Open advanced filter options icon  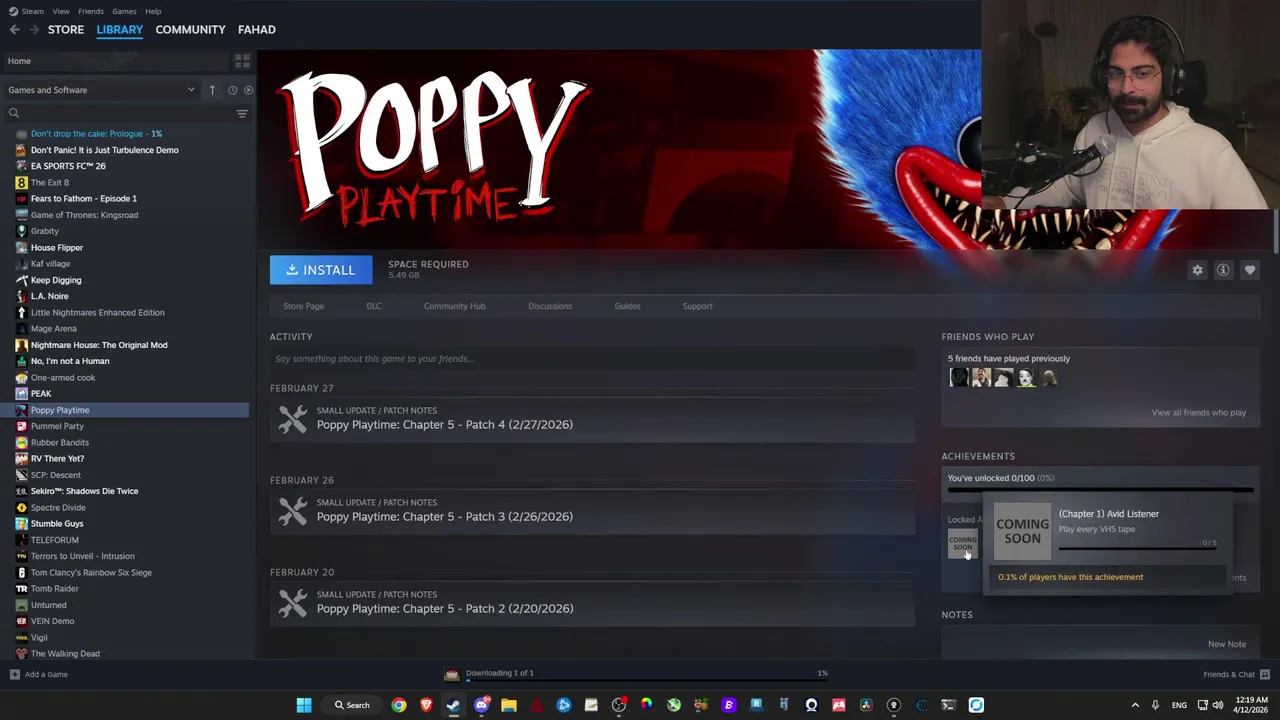pyautogui.click(x=242, y=114)
